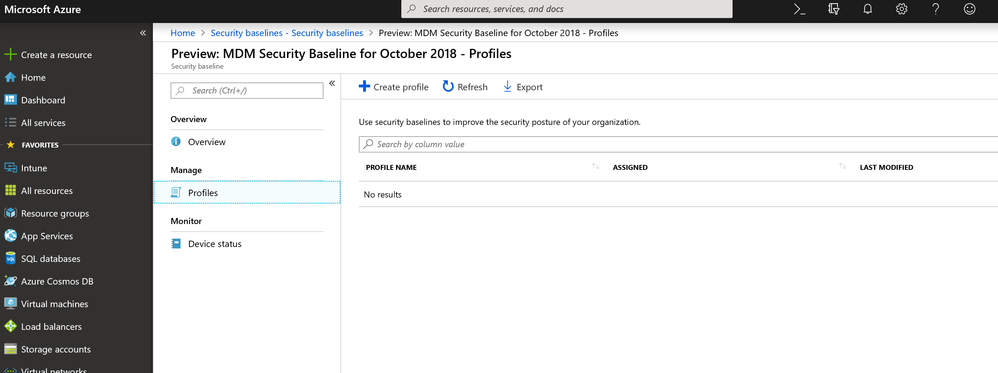This screenshot has width=998, height=373.
Task: Sort by Assigned column arrows
Action: pyautogui.click(x=843, y=167)
